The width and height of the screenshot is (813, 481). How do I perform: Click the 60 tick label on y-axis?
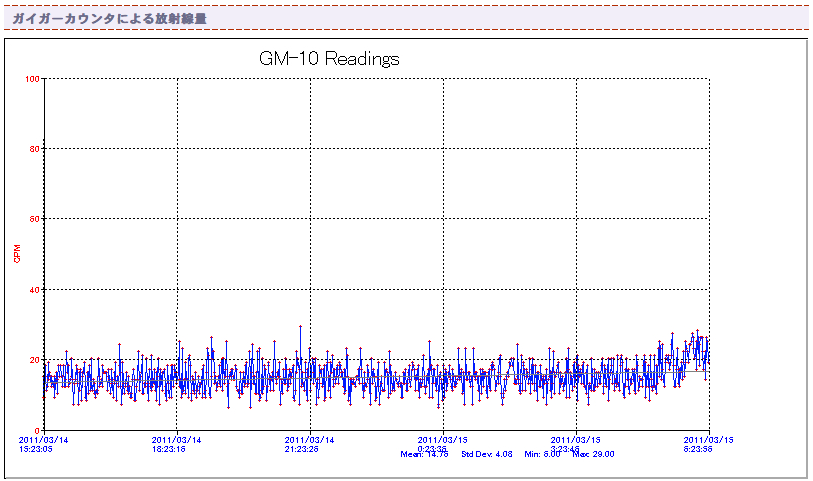point(35,218)
